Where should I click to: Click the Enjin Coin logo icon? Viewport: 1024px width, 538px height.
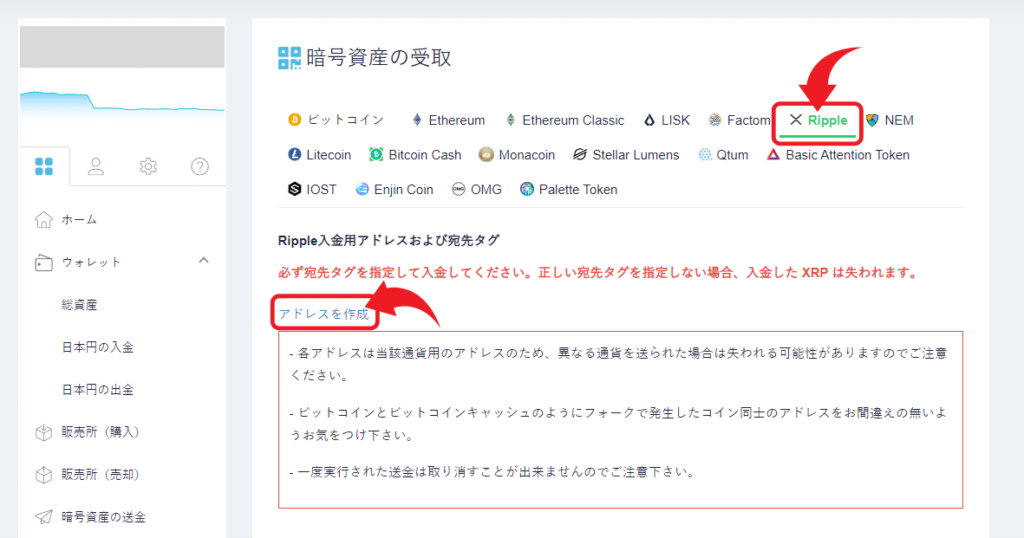pyautogui.click(x=362, y=189)
